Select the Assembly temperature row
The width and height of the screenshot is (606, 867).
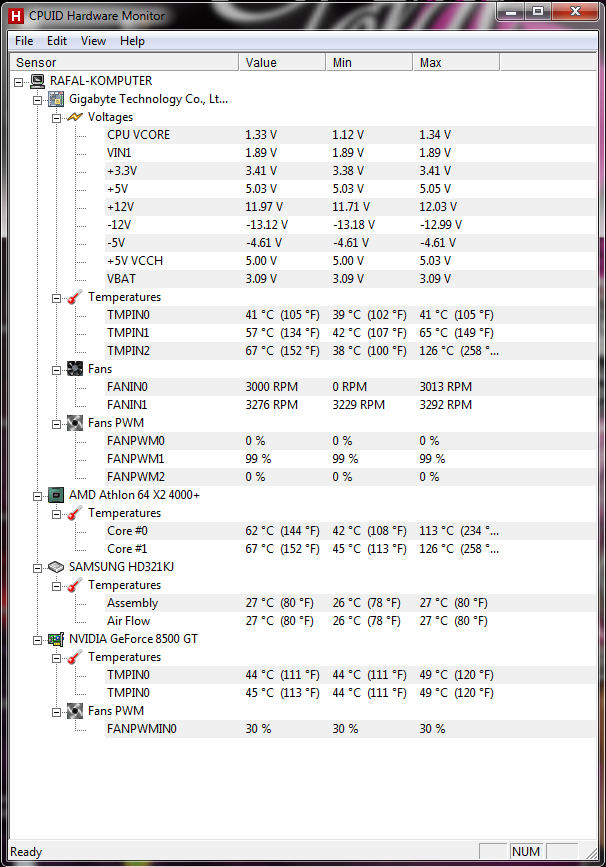tap(351, 603)
